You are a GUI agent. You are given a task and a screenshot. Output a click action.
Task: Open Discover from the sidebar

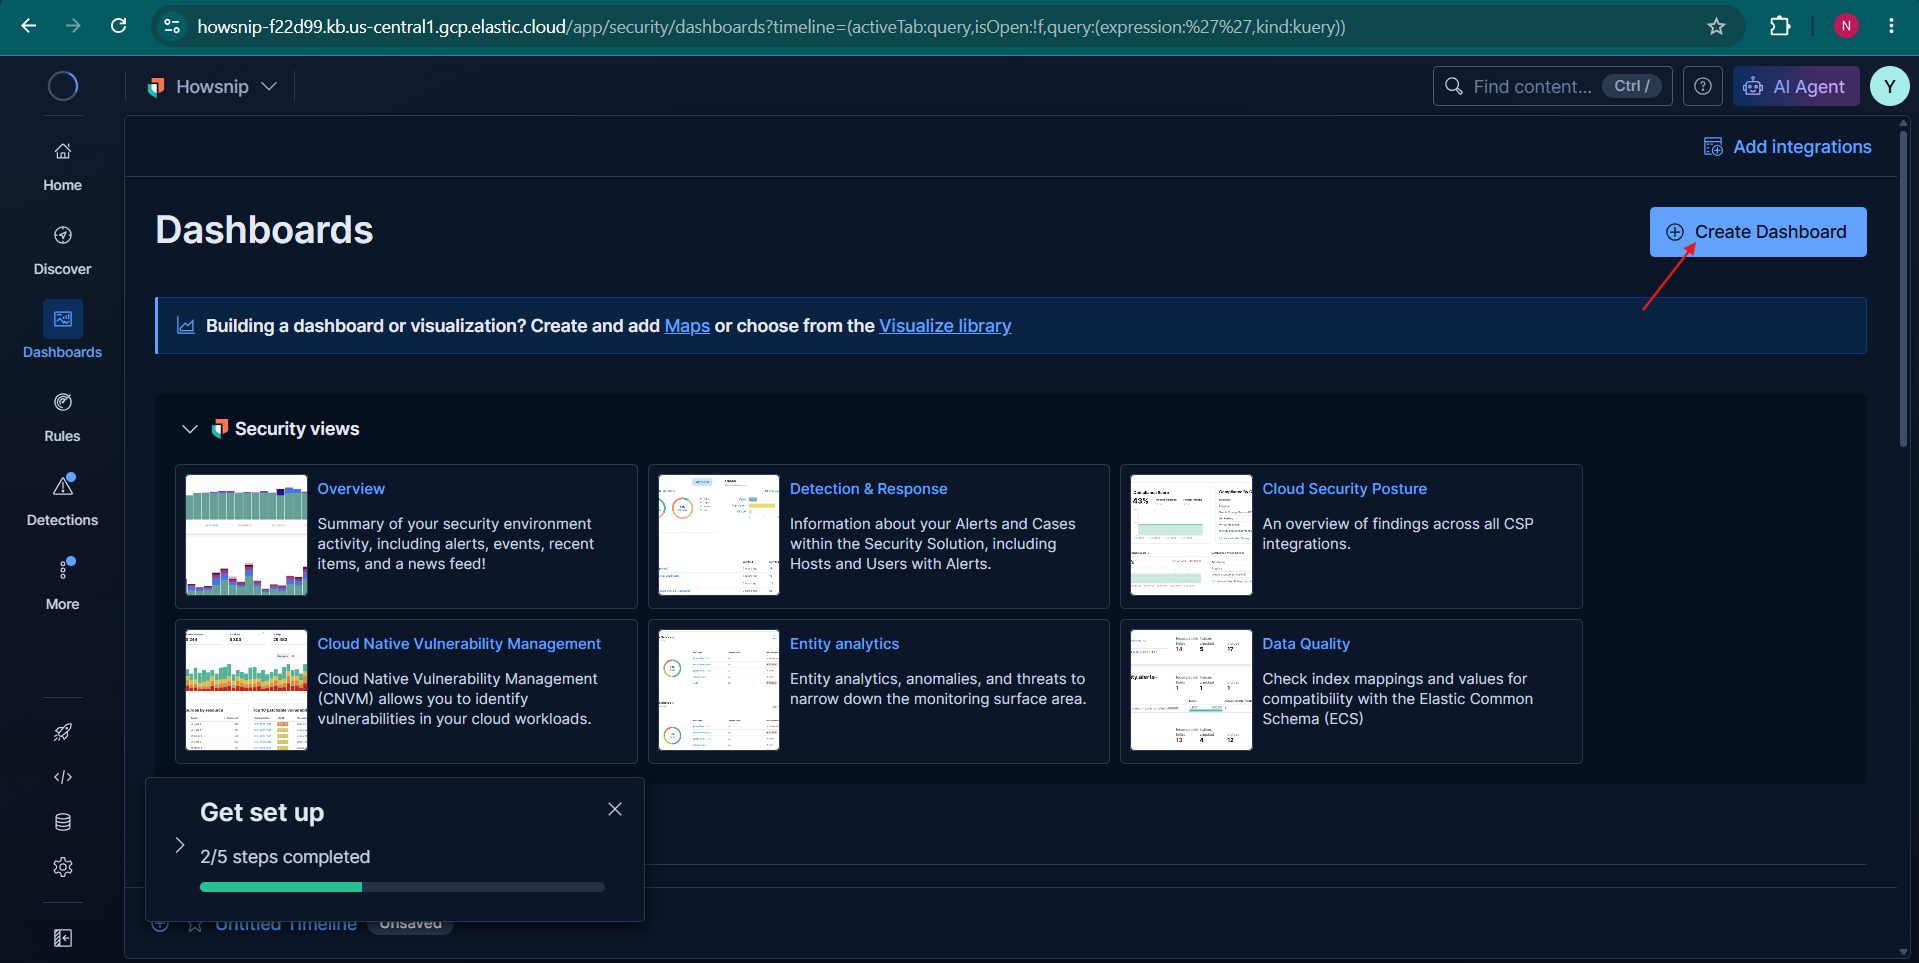click(x=62, y=250)
